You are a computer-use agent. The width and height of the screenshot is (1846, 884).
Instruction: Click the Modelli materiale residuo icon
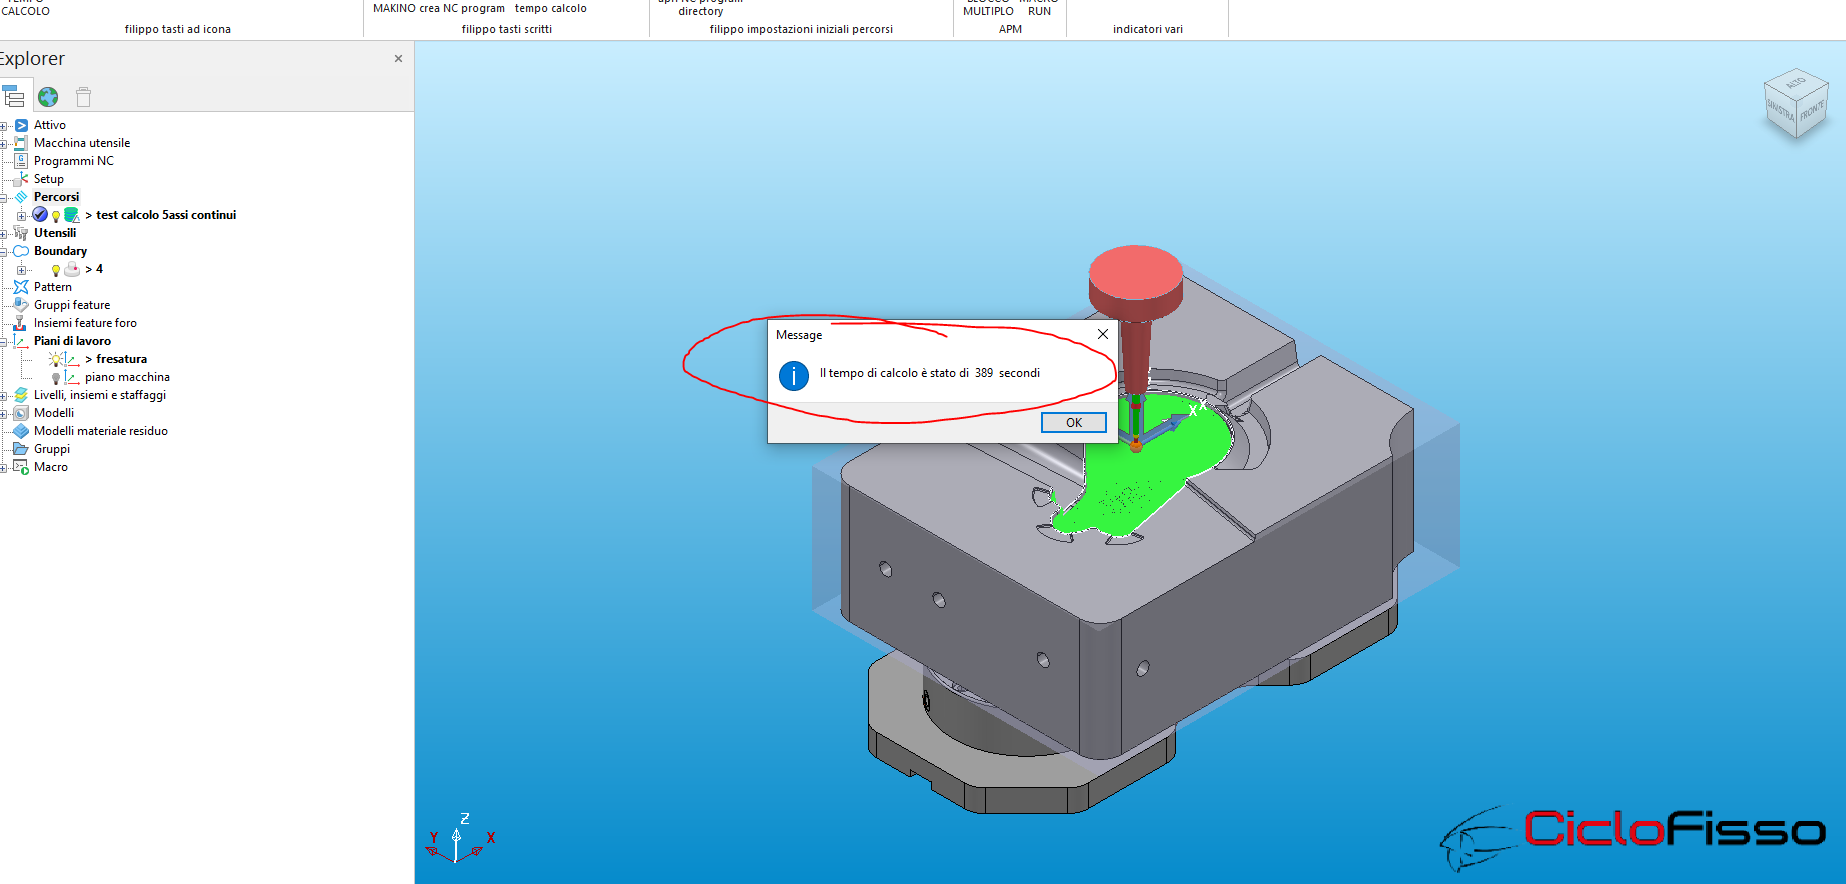(x=21, y=431)
